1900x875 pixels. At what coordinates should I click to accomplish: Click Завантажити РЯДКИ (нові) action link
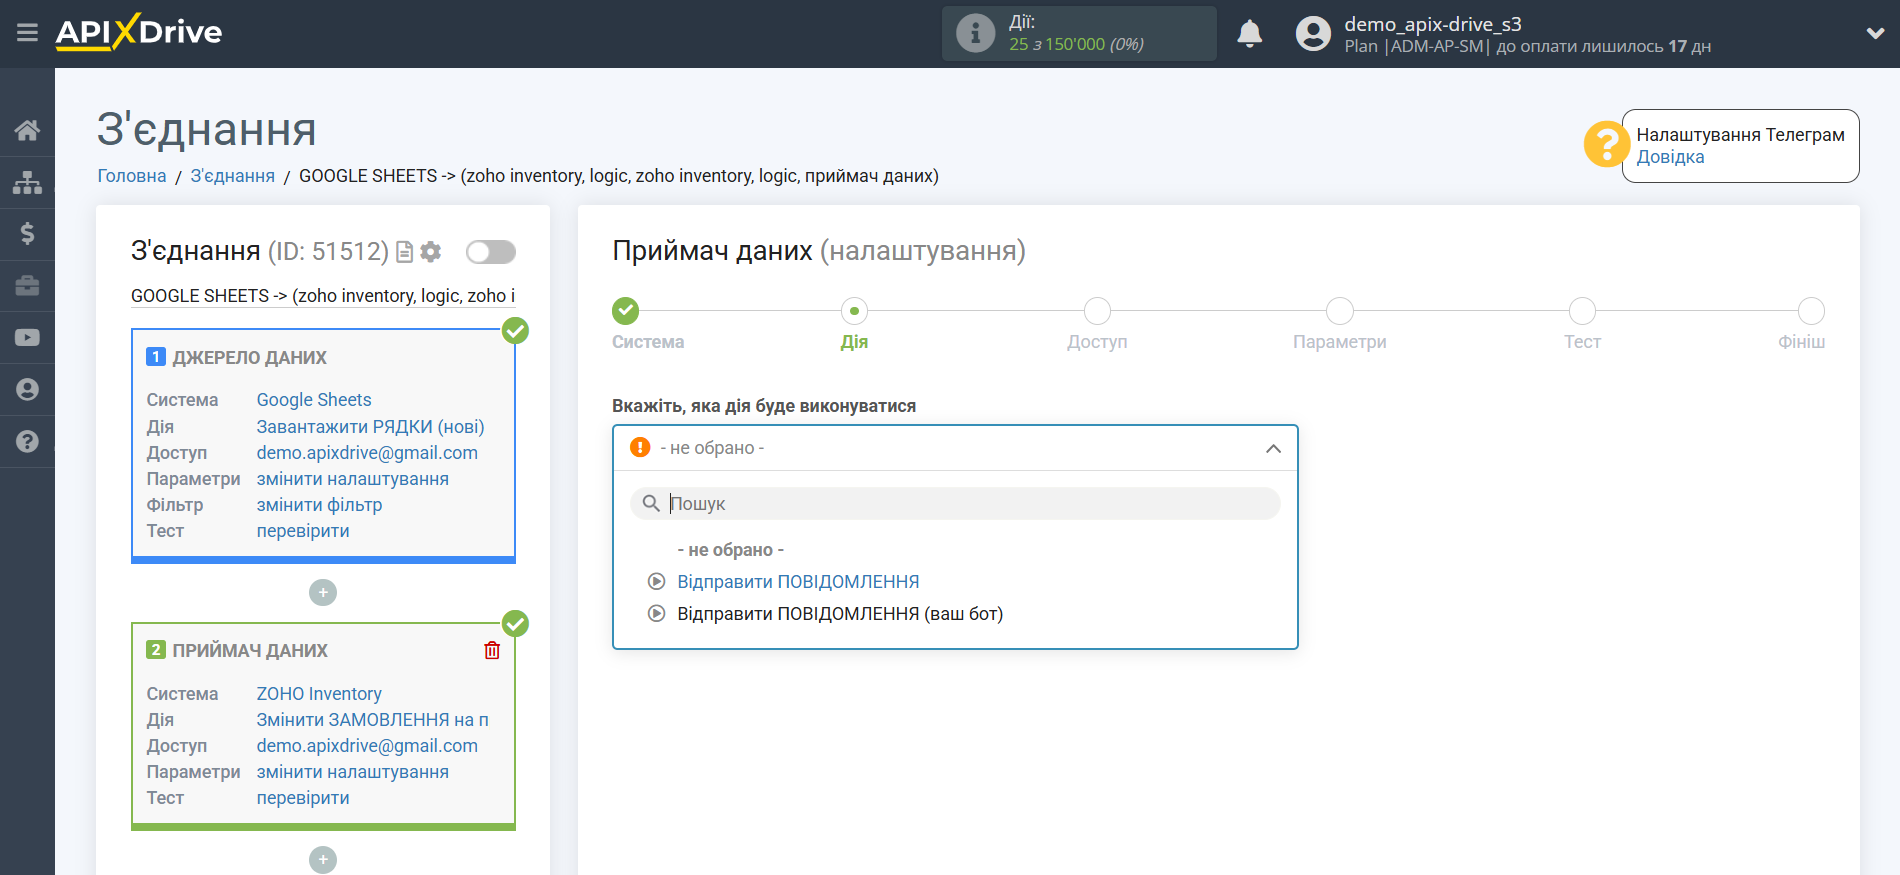point(370,427)
